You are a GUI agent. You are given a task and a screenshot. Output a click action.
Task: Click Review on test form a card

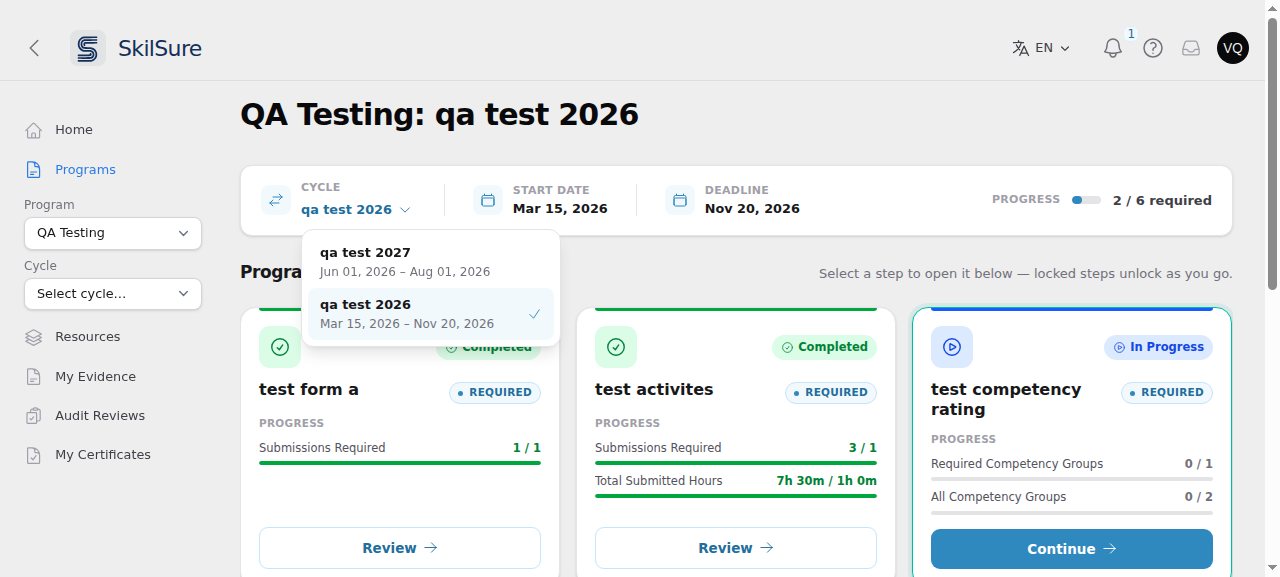[400, 548]
